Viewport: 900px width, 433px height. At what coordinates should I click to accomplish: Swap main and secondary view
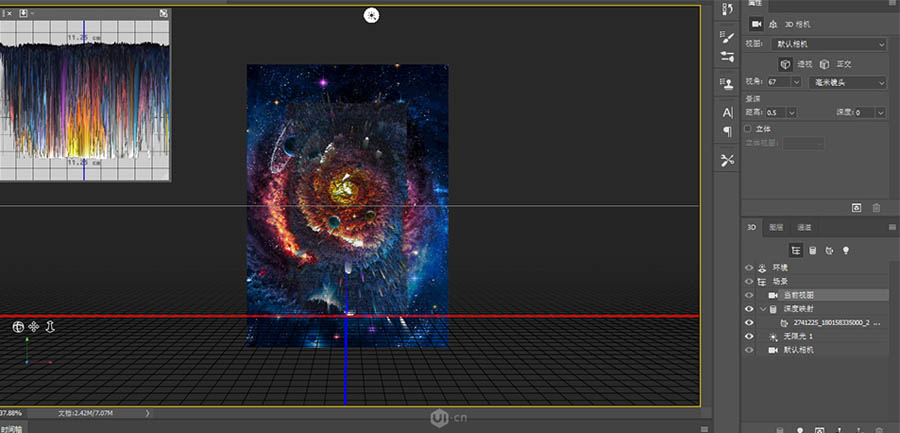[164, 13]
